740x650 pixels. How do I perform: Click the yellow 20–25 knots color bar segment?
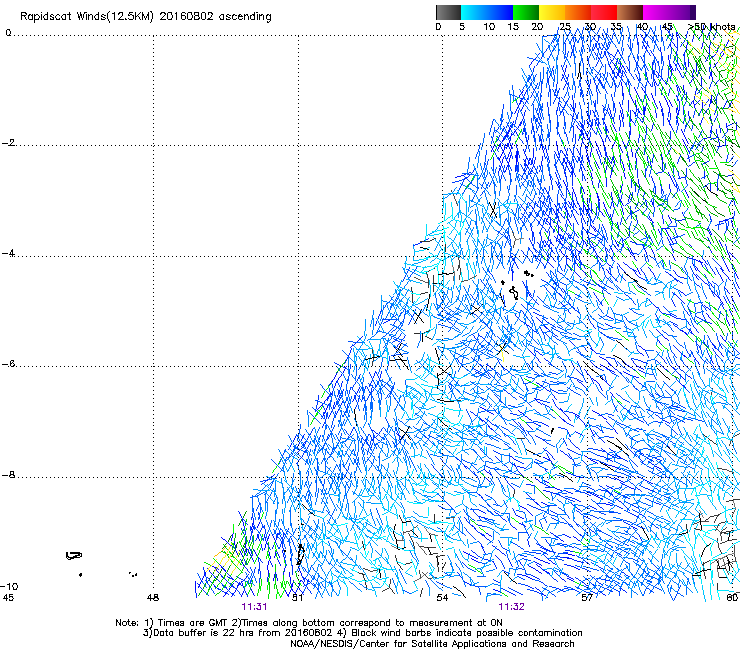point(552,12)
